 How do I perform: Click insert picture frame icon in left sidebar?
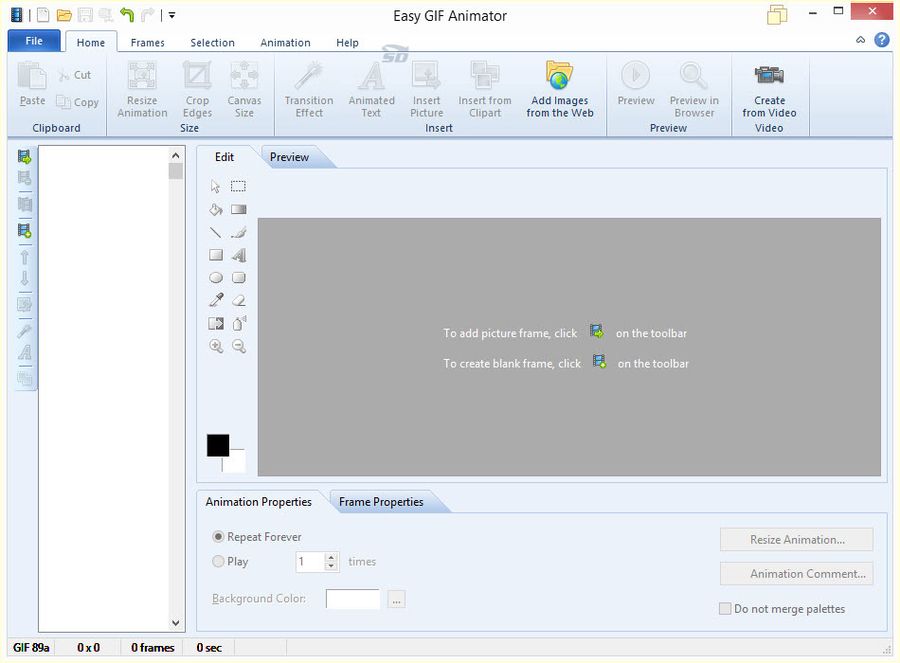coord(25,157)
